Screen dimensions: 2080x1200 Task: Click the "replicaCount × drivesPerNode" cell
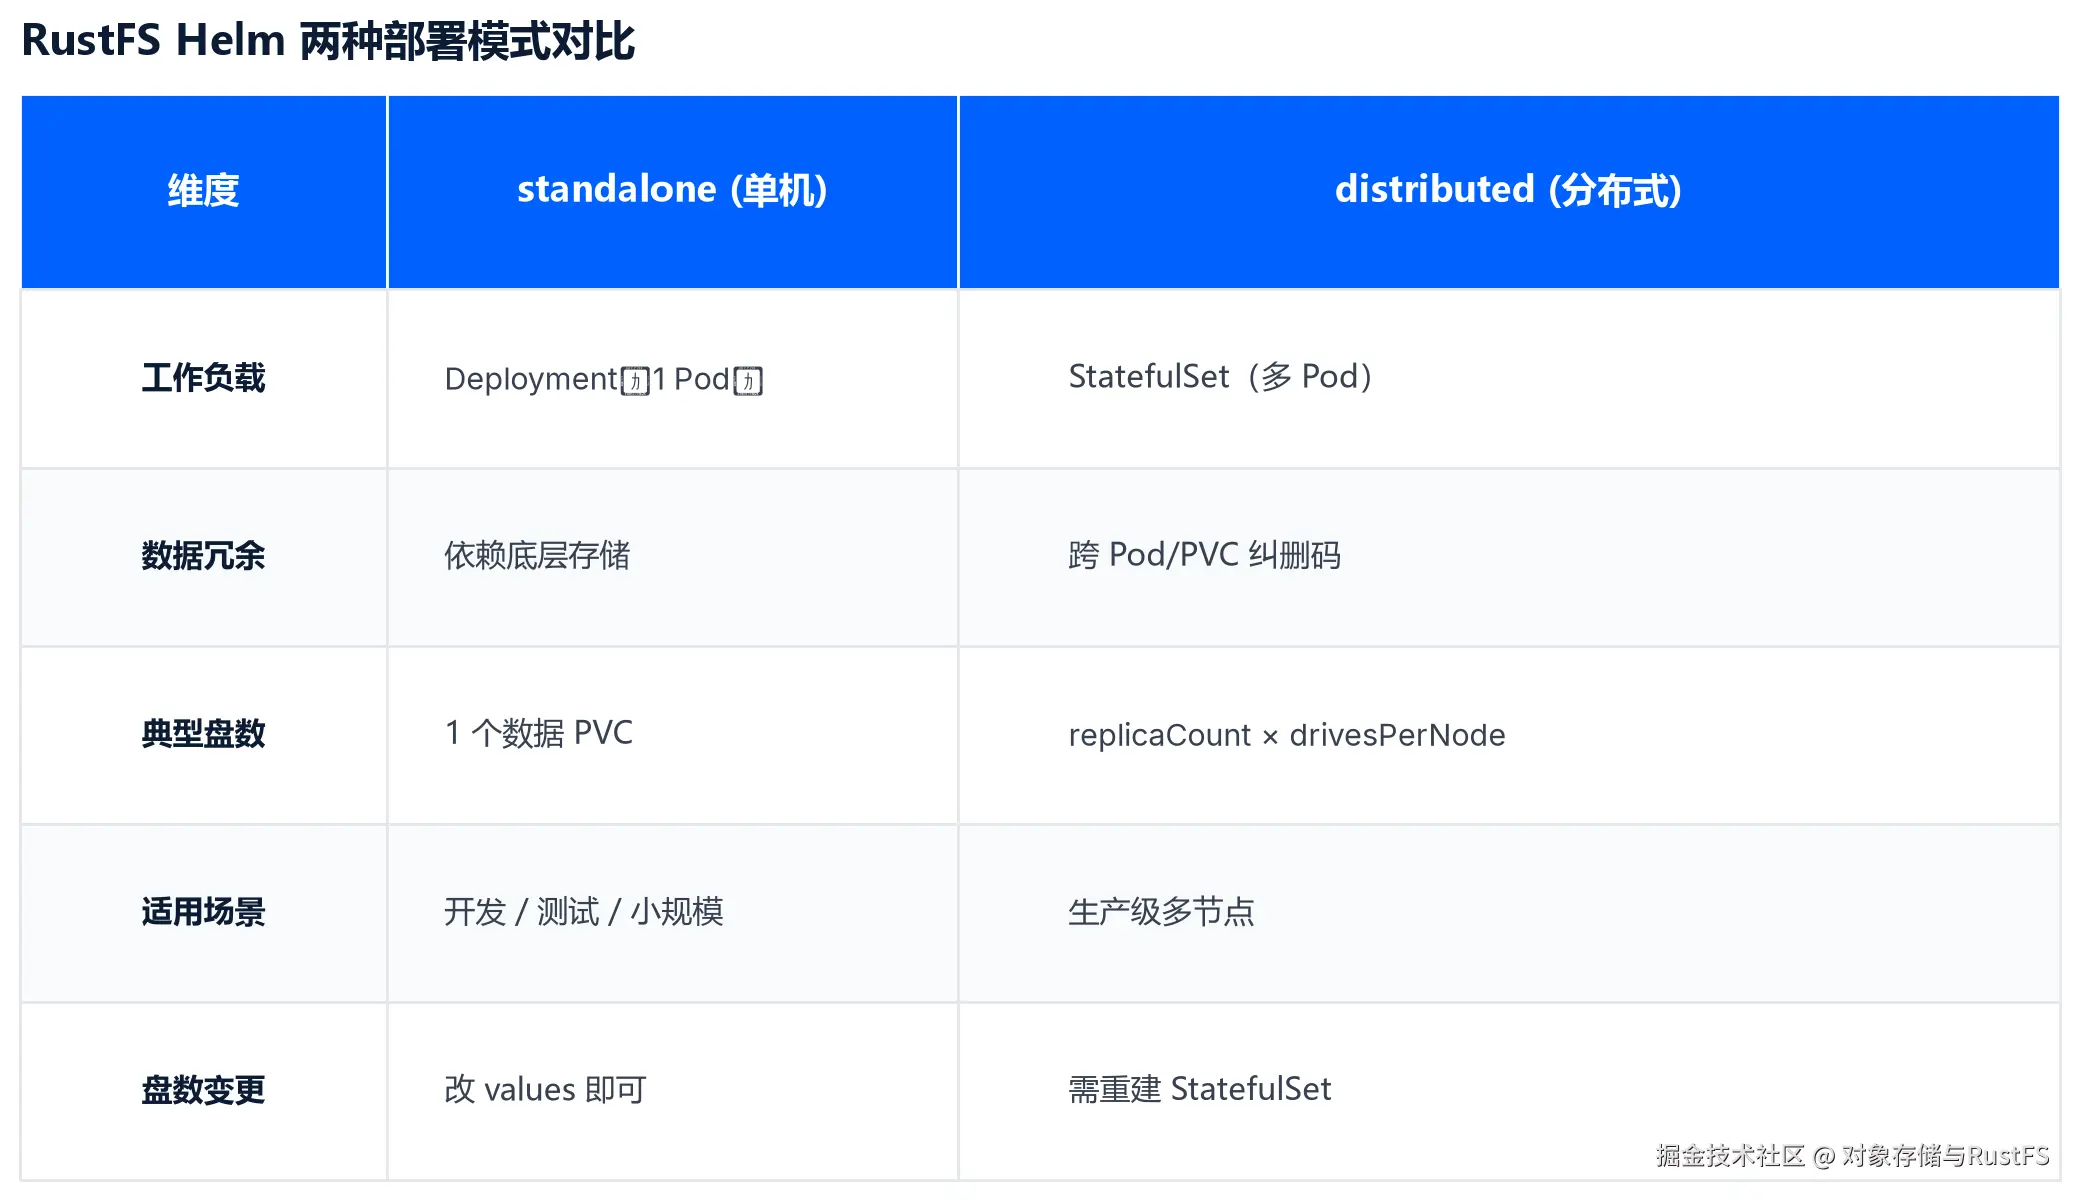(x=1509, y=734)
